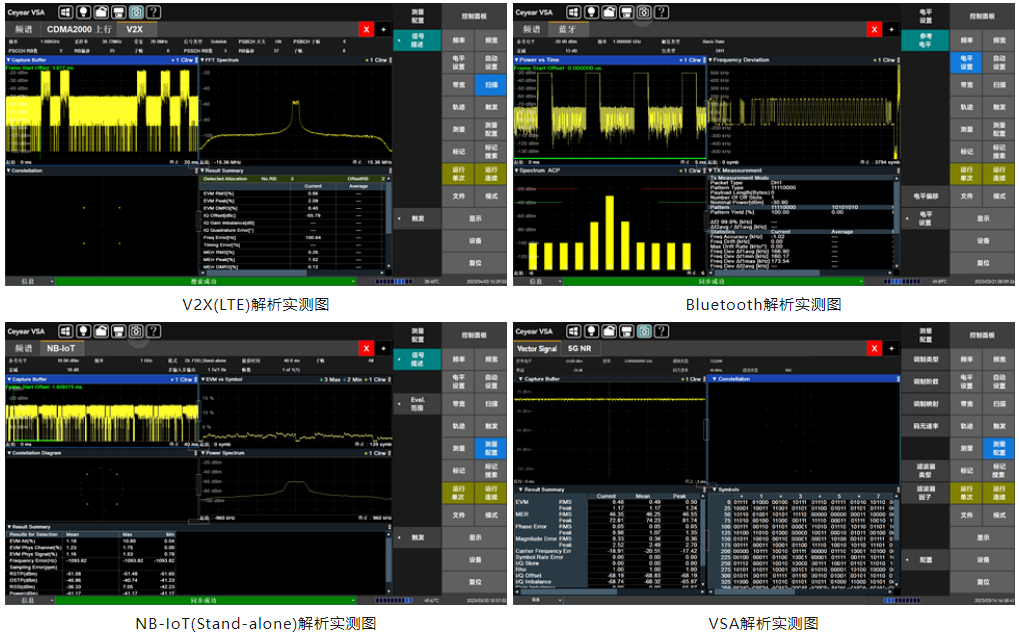The height and width of the screenshot is (635, 1019).
Task: Click the 文件 button in NB-IoT window
Action: [459, 515]
